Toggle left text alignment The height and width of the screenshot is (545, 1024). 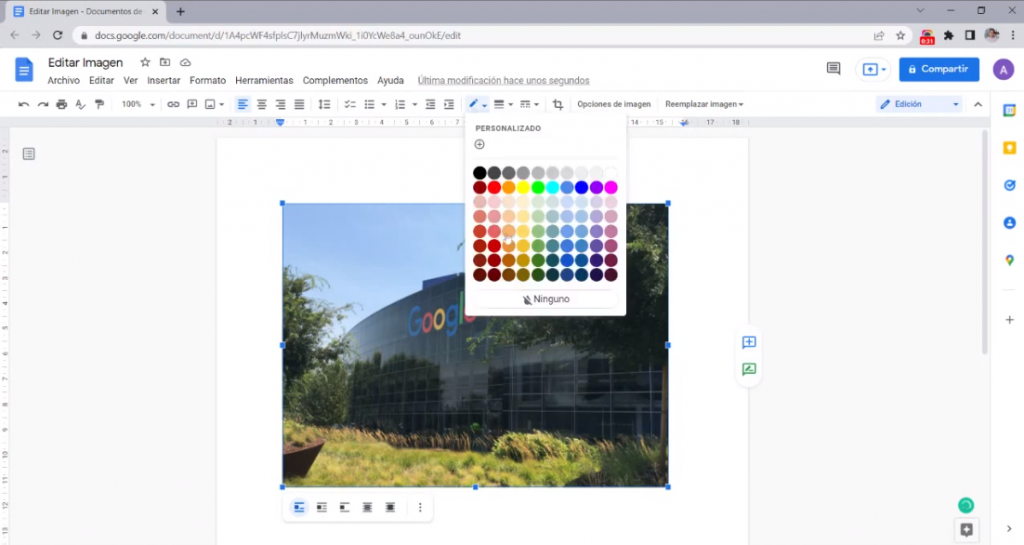(x=243, y=104)
